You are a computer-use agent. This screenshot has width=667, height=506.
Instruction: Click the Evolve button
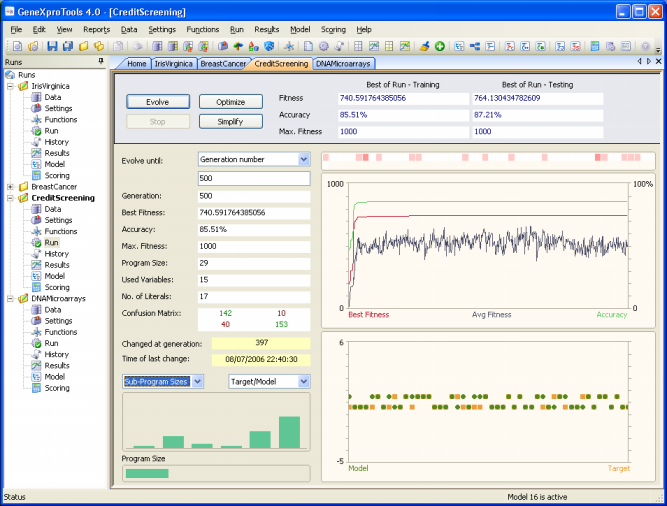(x=158, y=102)
